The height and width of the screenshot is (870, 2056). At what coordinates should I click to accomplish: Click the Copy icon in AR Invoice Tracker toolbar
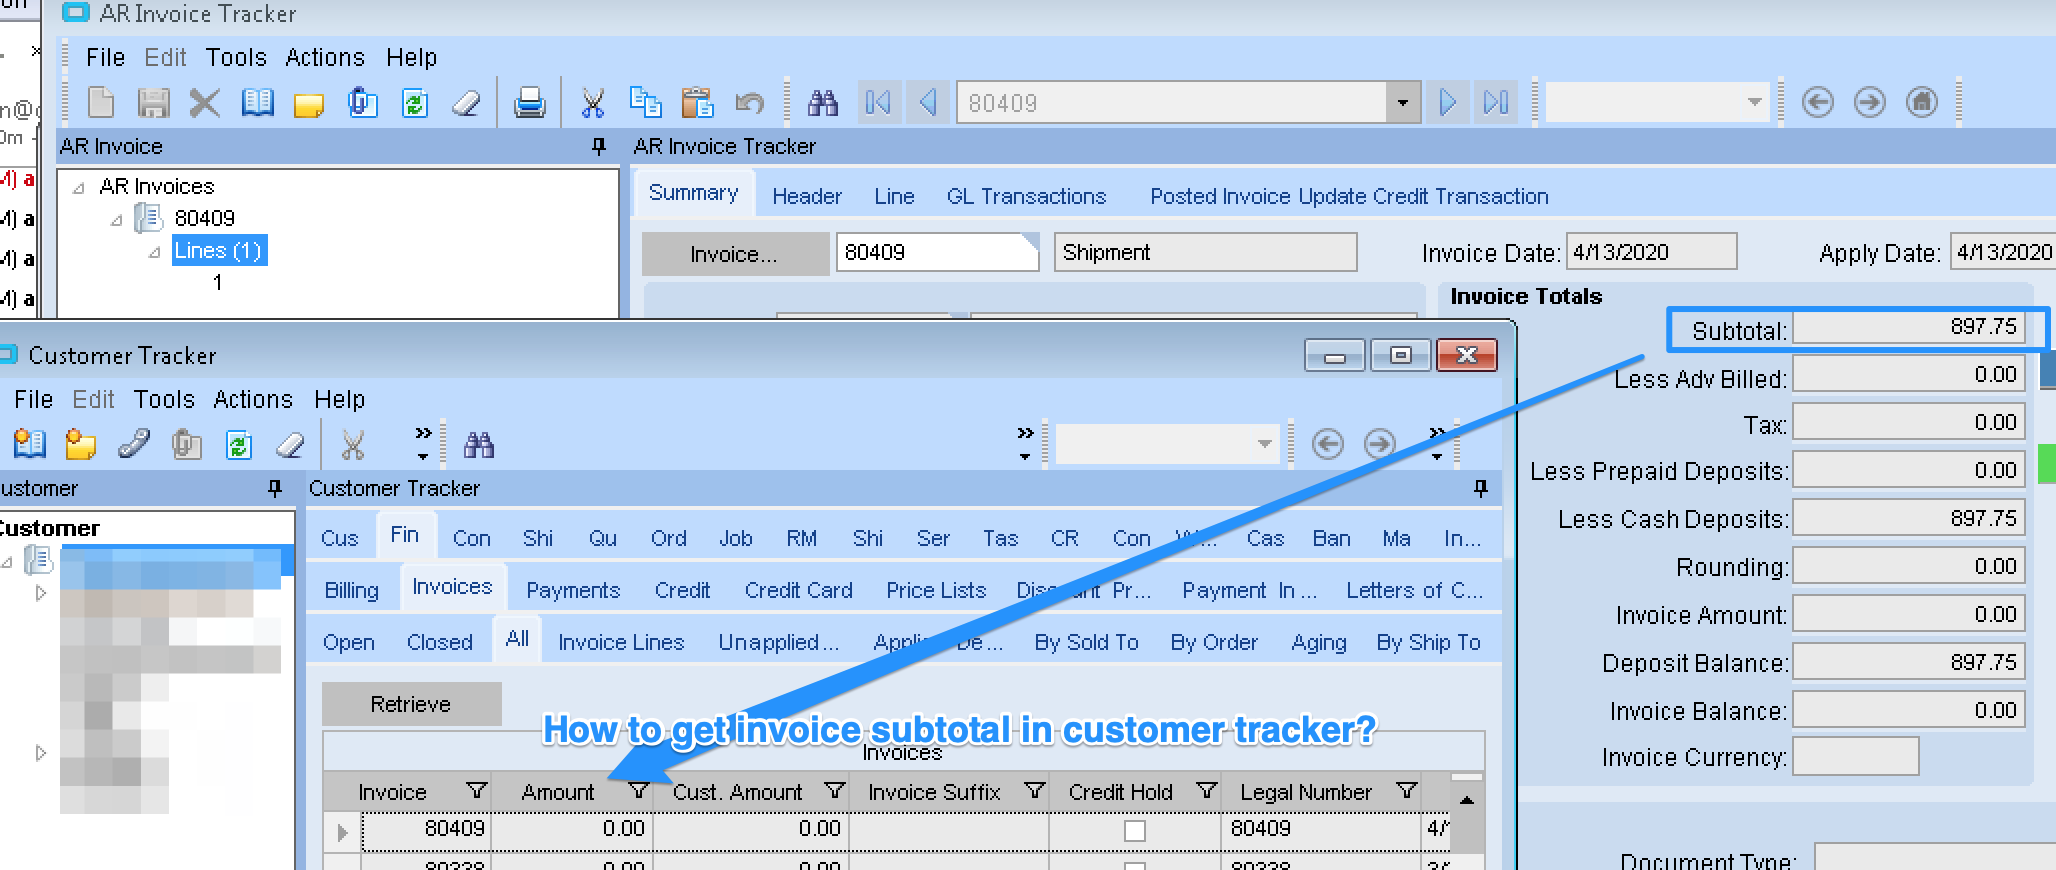(645, 102)
